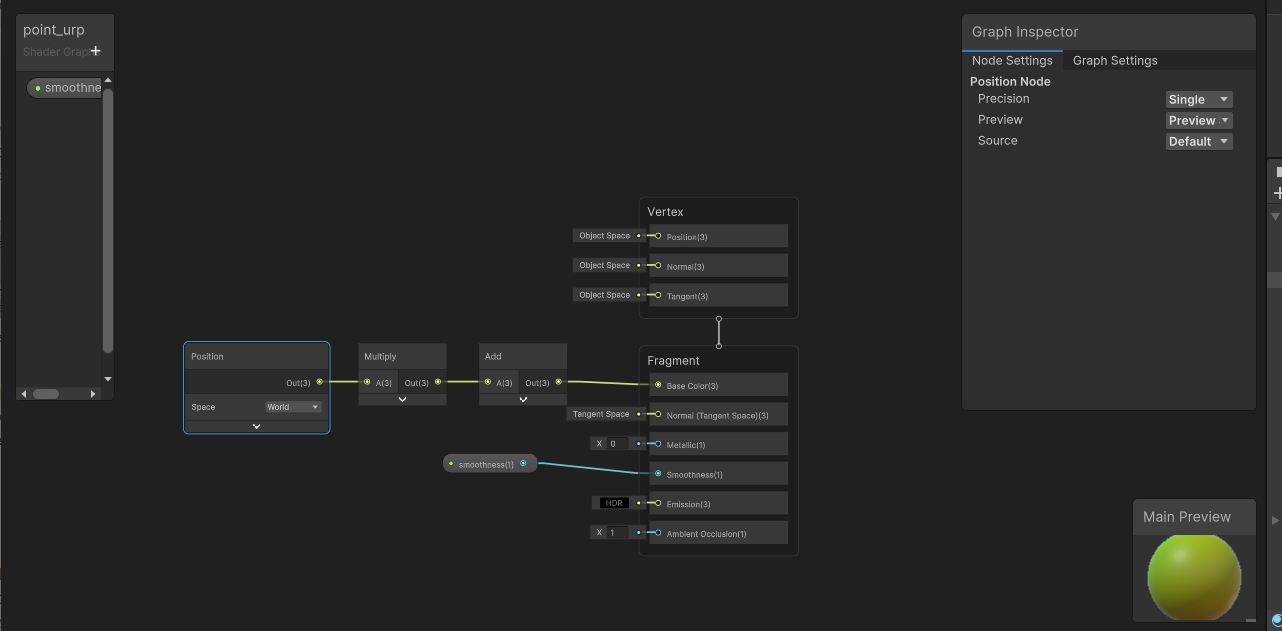Select the smoothness property in the Blackboard
Viewport: 1282px width, 631px height.
70,88
